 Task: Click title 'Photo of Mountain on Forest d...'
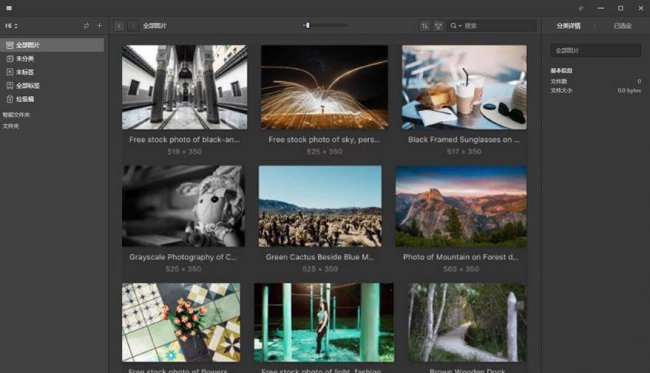pyautogui.click(x=461, y=257)
